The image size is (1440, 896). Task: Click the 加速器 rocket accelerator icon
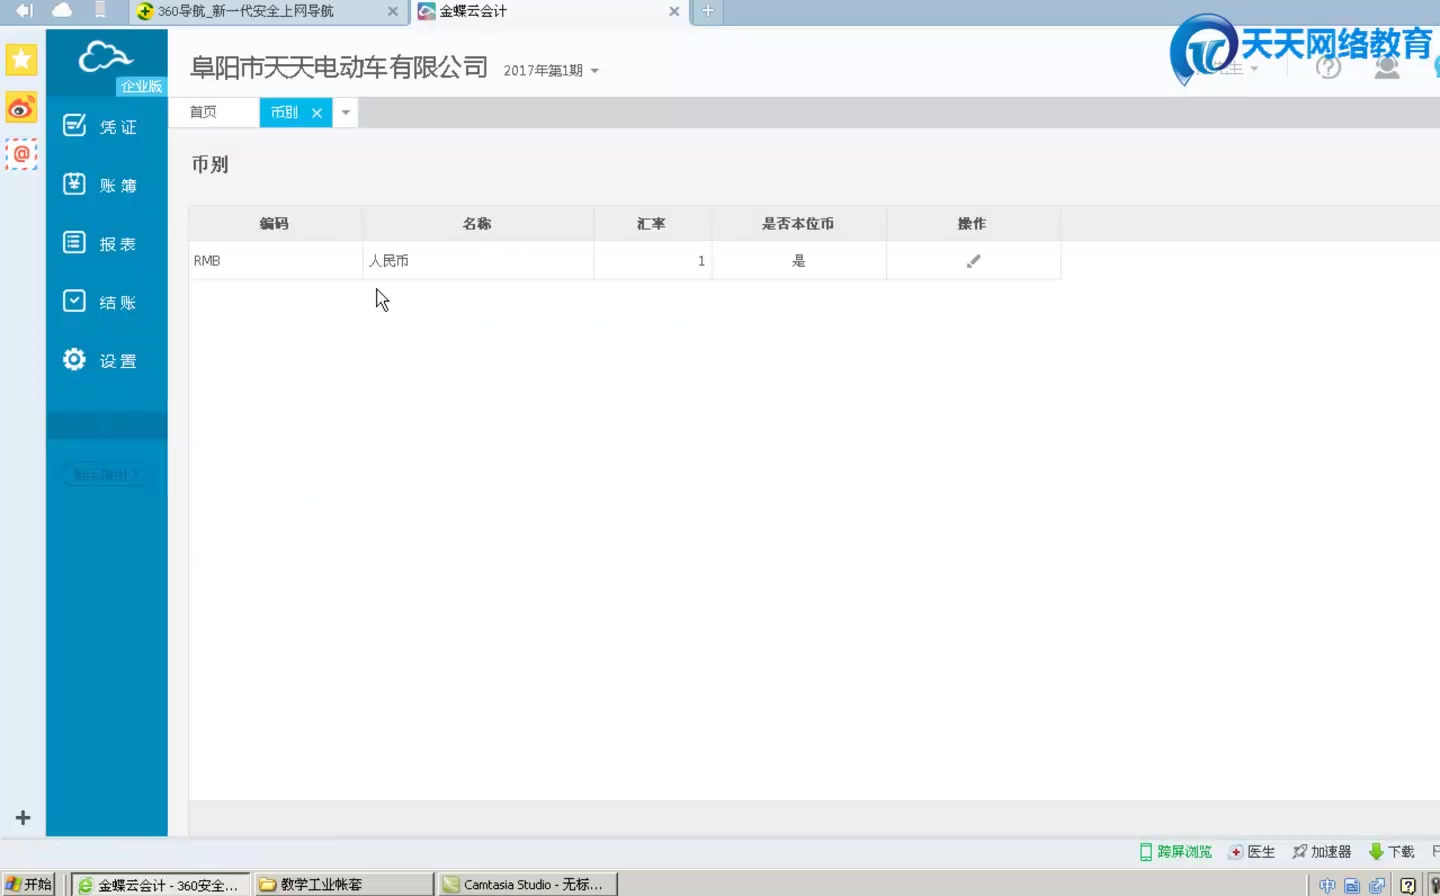1299,852
